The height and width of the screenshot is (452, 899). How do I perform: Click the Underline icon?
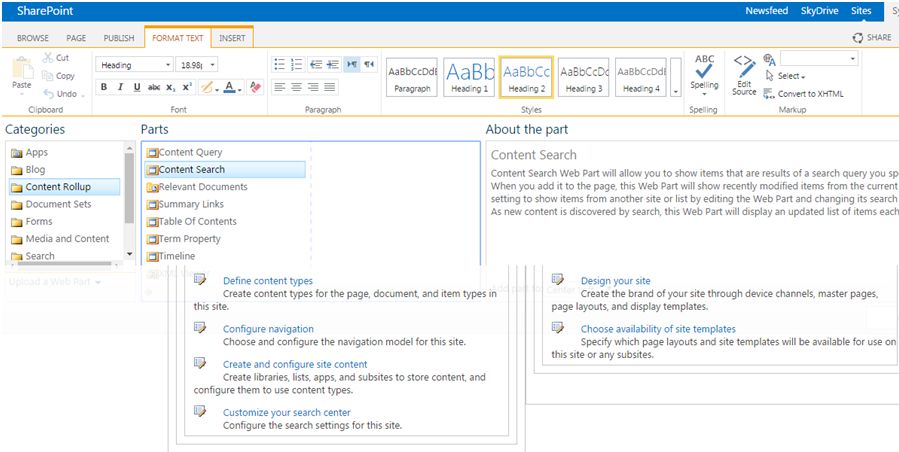[x=137, y=88]
